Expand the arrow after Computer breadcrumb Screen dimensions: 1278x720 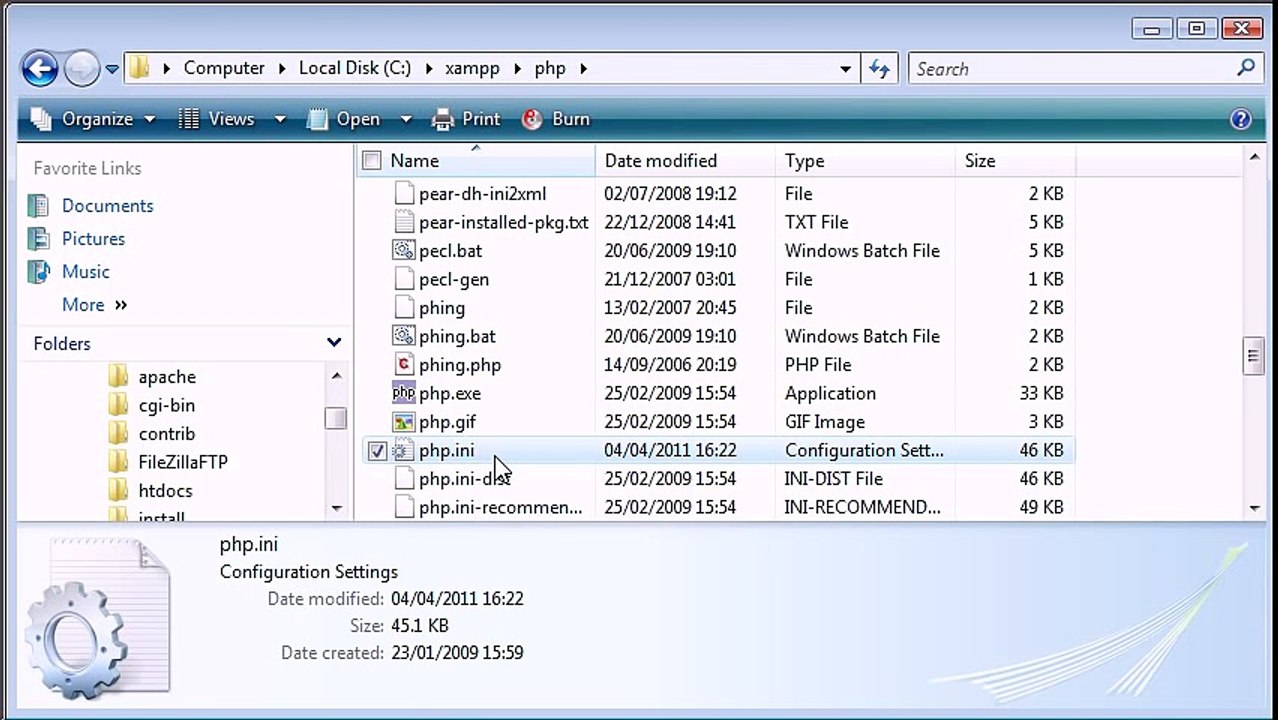[283, 68]
